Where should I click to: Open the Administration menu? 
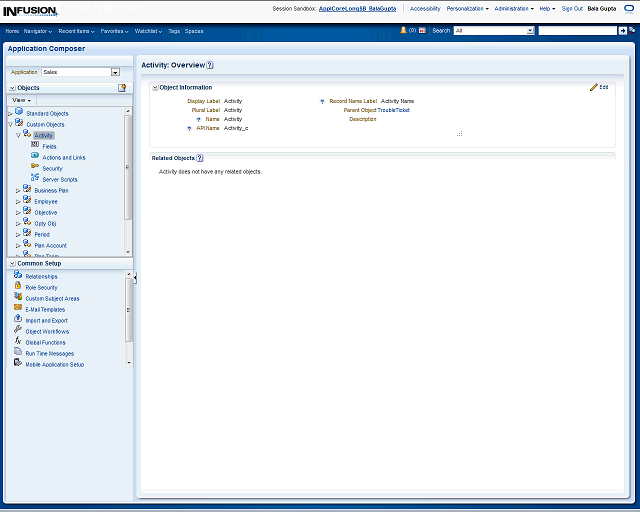[x=514, y=8]
